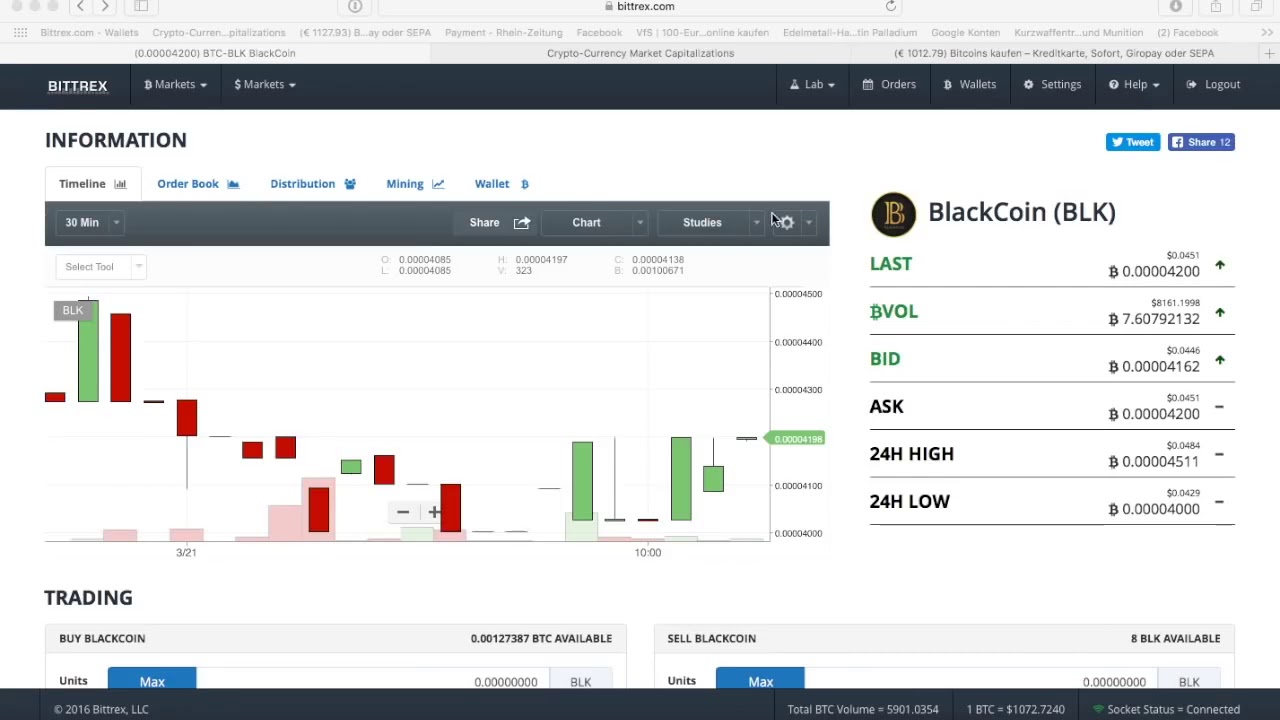
Task: Click the current price marker 0.00004198
Action: (x=797, y=439)
